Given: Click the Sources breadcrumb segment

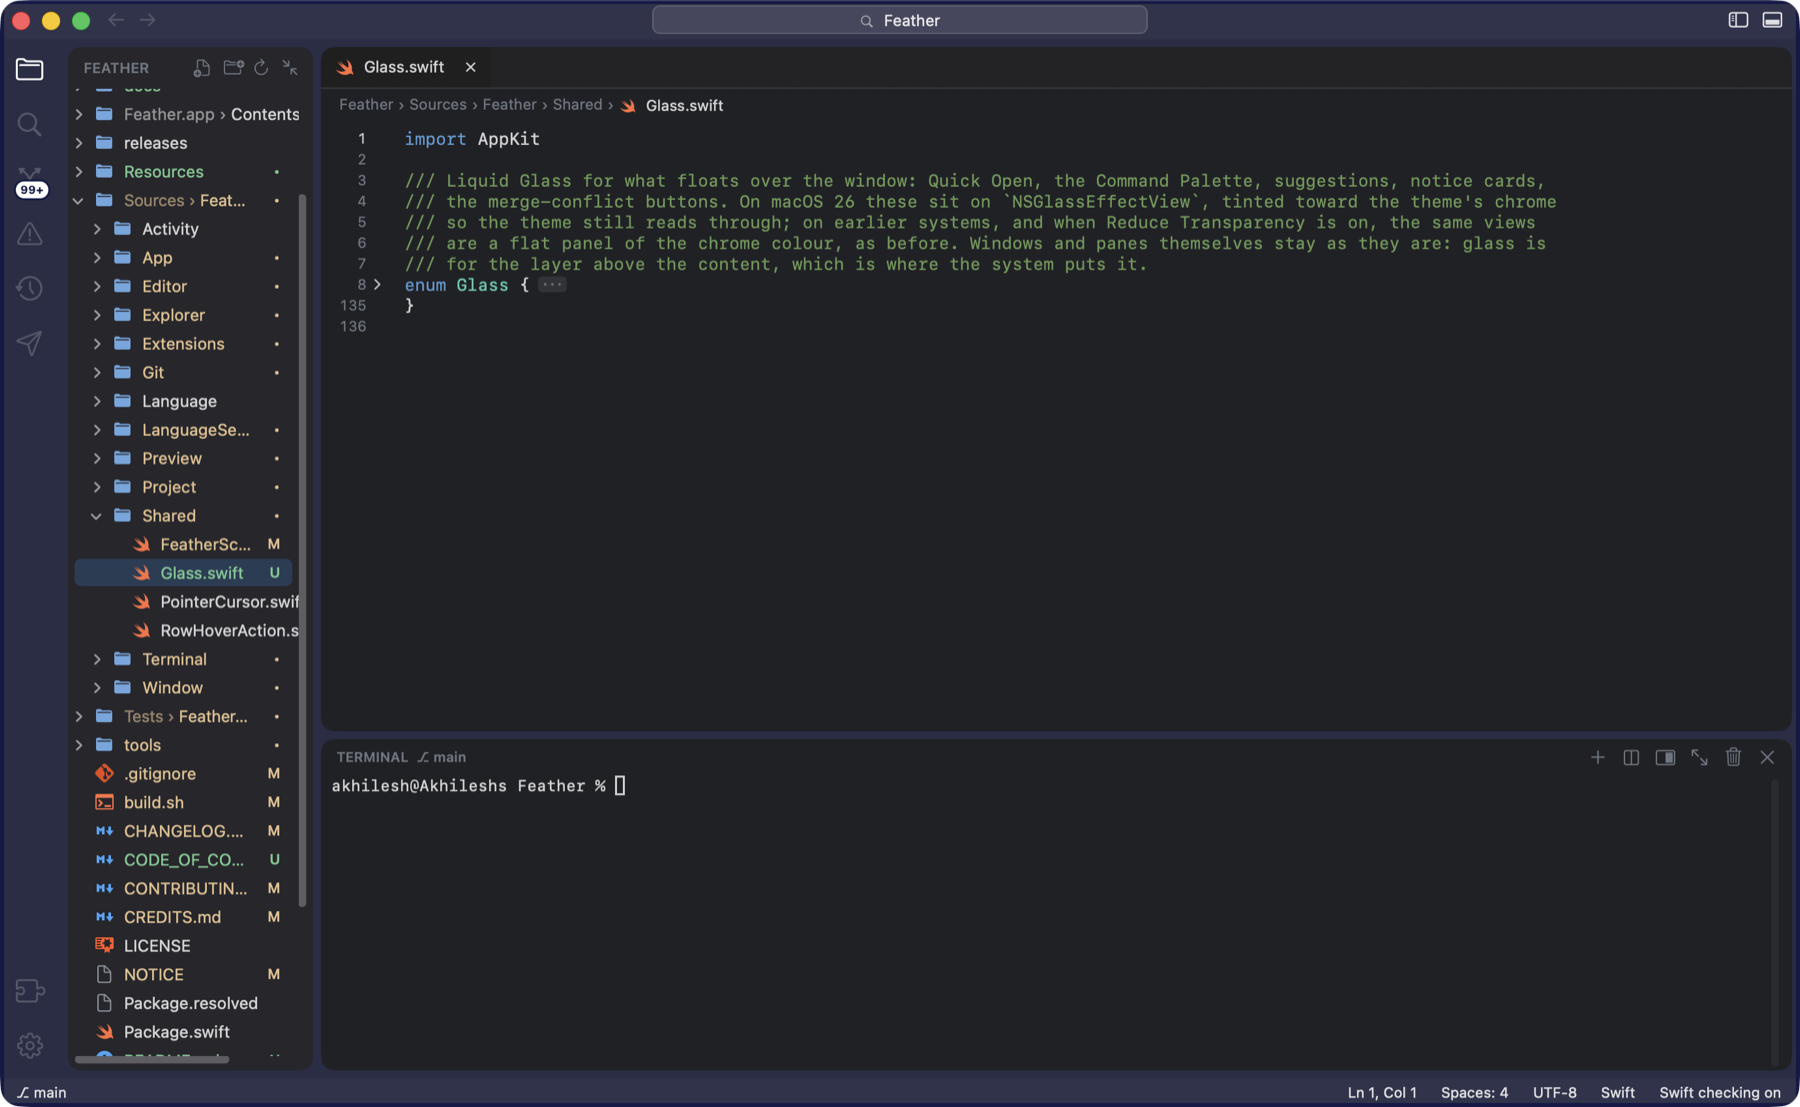Looking at the screenshot, I should click(x=438, y=105).
